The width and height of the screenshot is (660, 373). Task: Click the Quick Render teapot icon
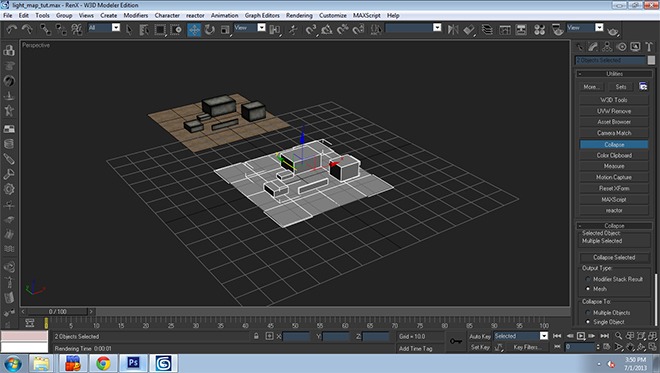pyautogui.click(x=613, y=31)
